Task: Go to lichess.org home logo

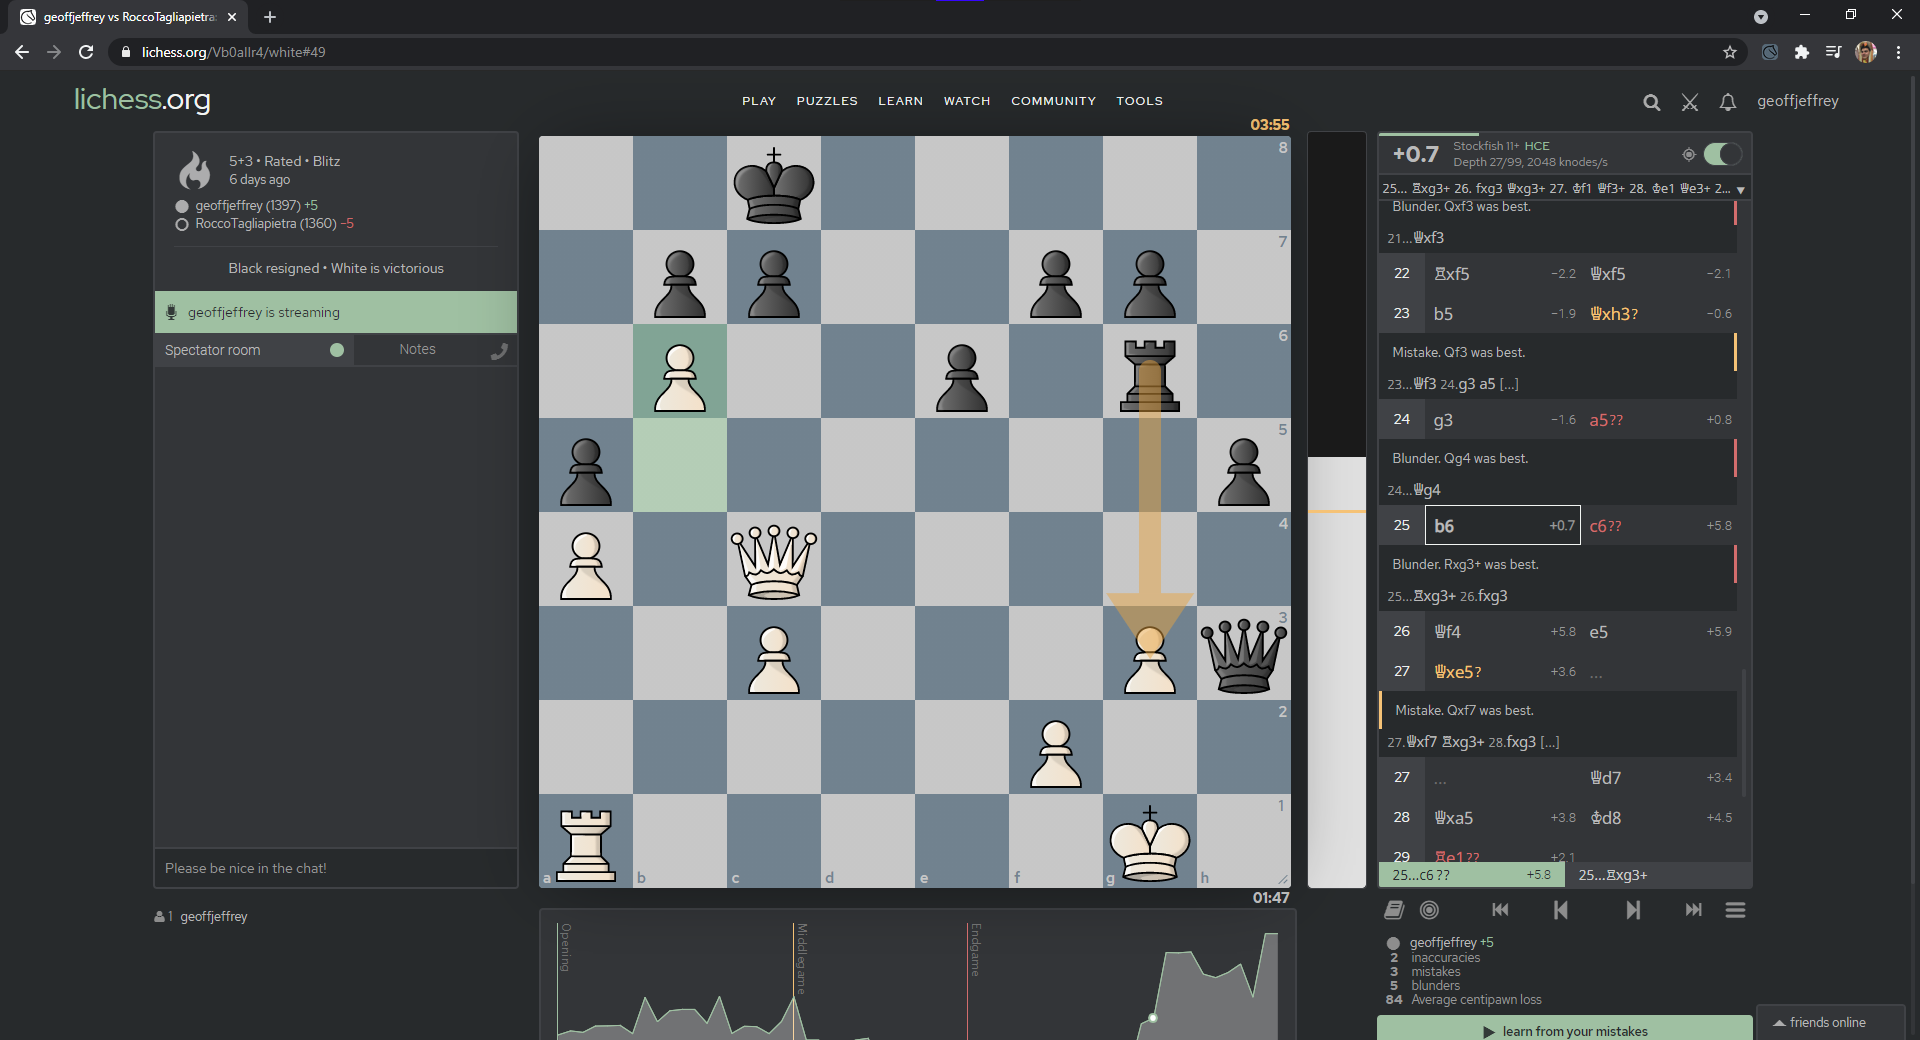Action: pos(142,99)
